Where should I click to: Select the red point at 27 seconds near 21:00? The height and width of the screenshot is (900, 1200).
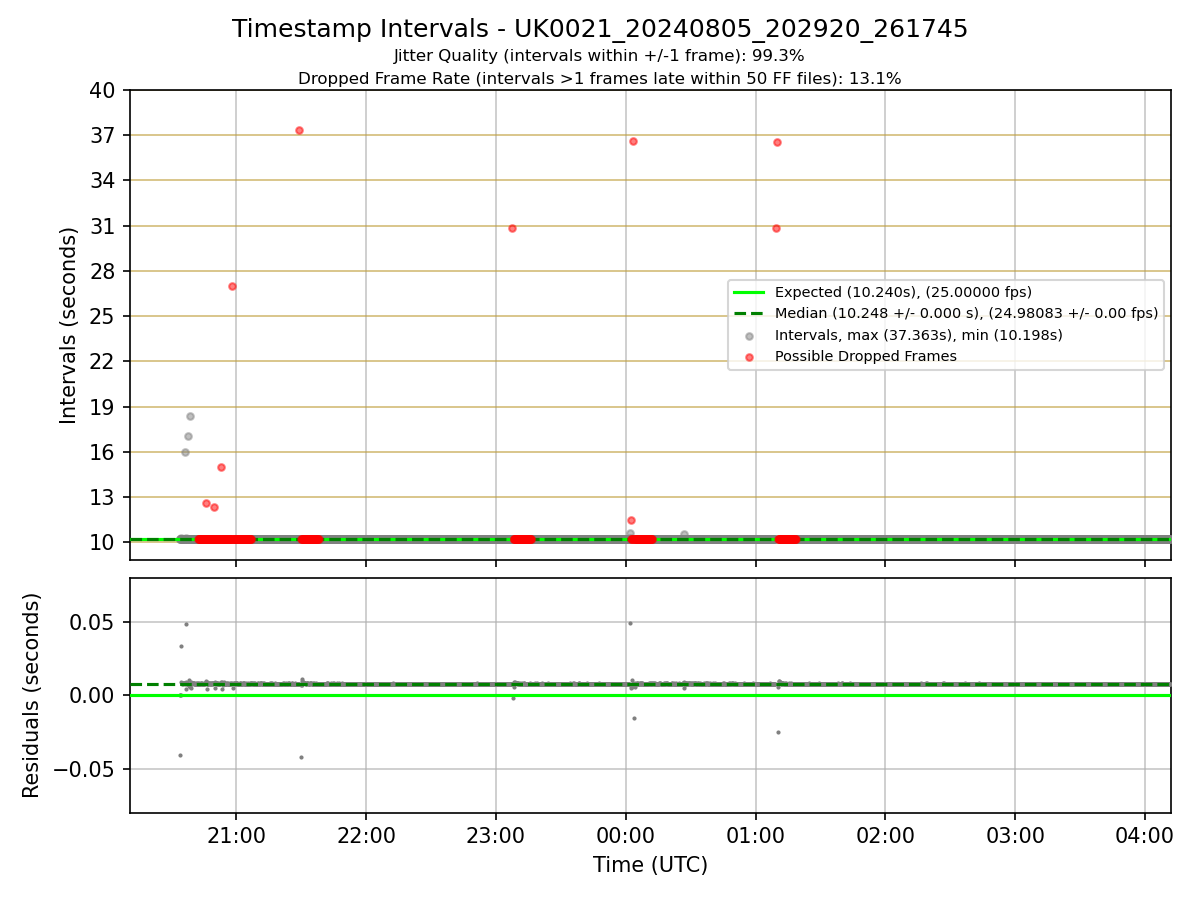click(232, 286)
